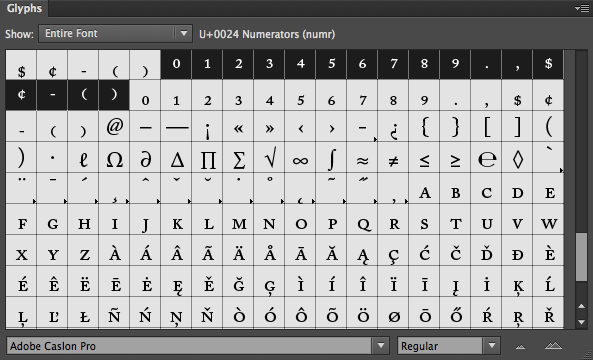Select the Ą A-ogonek glyph
The image size is (593, 360).
pos(362,250)
